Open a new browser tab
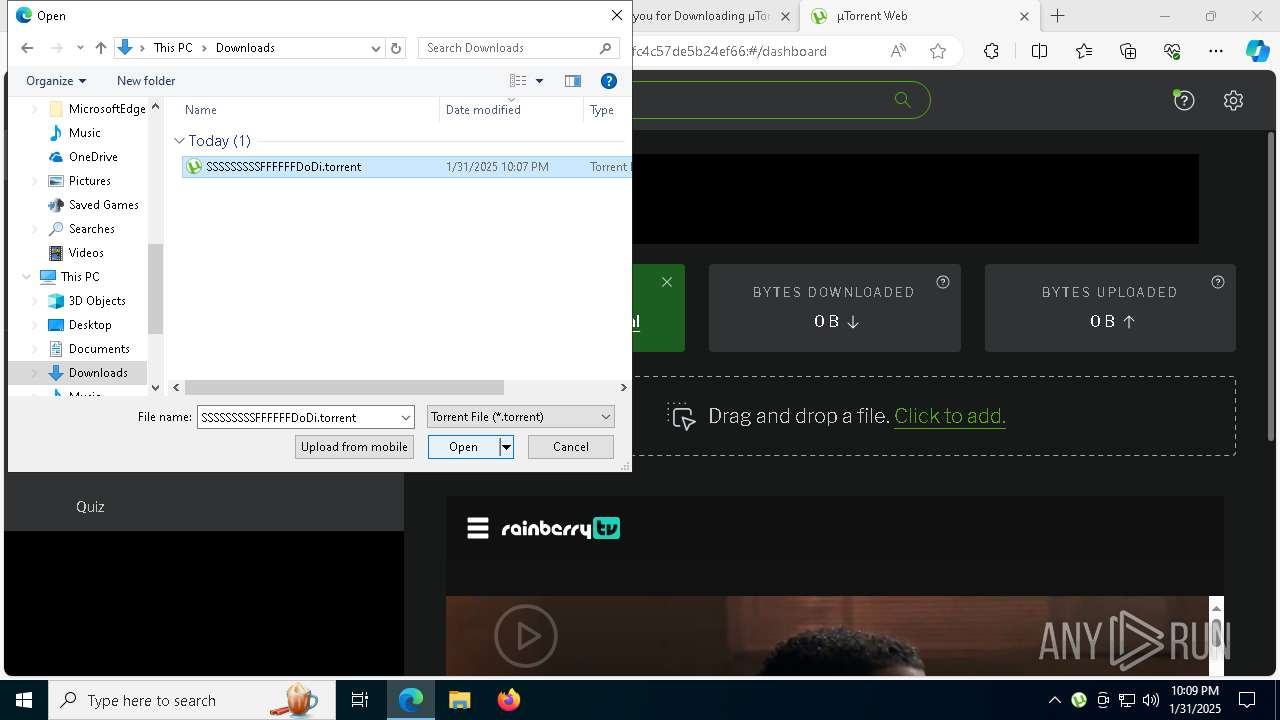 coord(1057,16)
